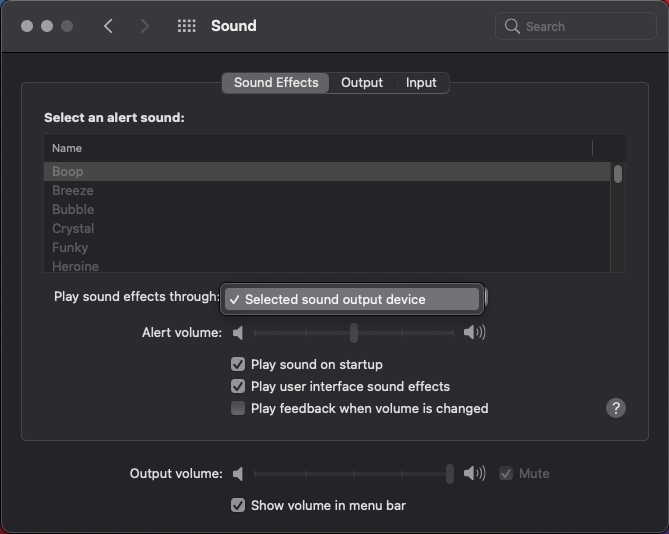Pick the Funky alert sound

coord(70,247)
